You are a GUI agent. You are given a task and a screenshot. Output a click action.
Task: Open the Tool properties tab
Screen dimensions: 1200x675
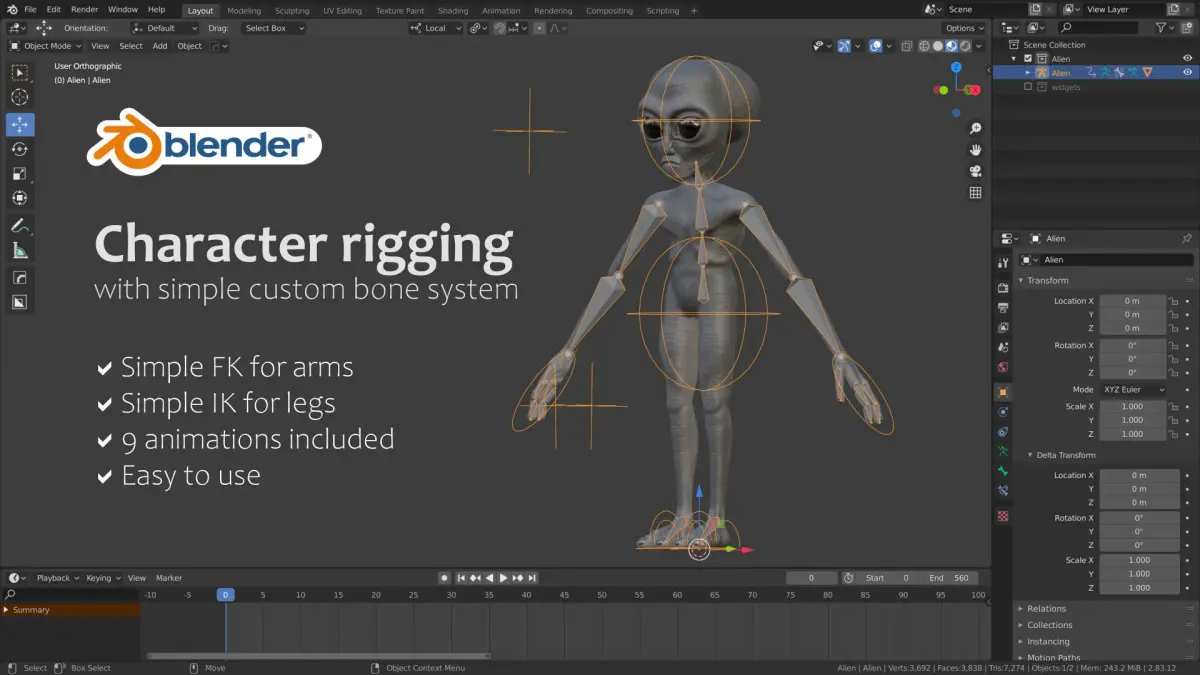pyautogui.click(x=1003, y=263)
